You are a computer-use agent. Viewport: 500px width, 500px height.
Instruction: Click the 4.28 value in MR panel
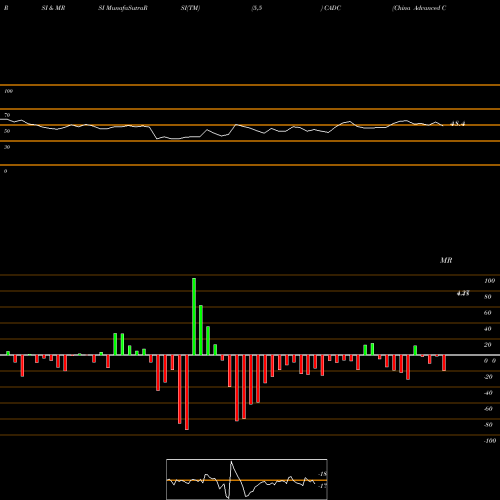463,293
